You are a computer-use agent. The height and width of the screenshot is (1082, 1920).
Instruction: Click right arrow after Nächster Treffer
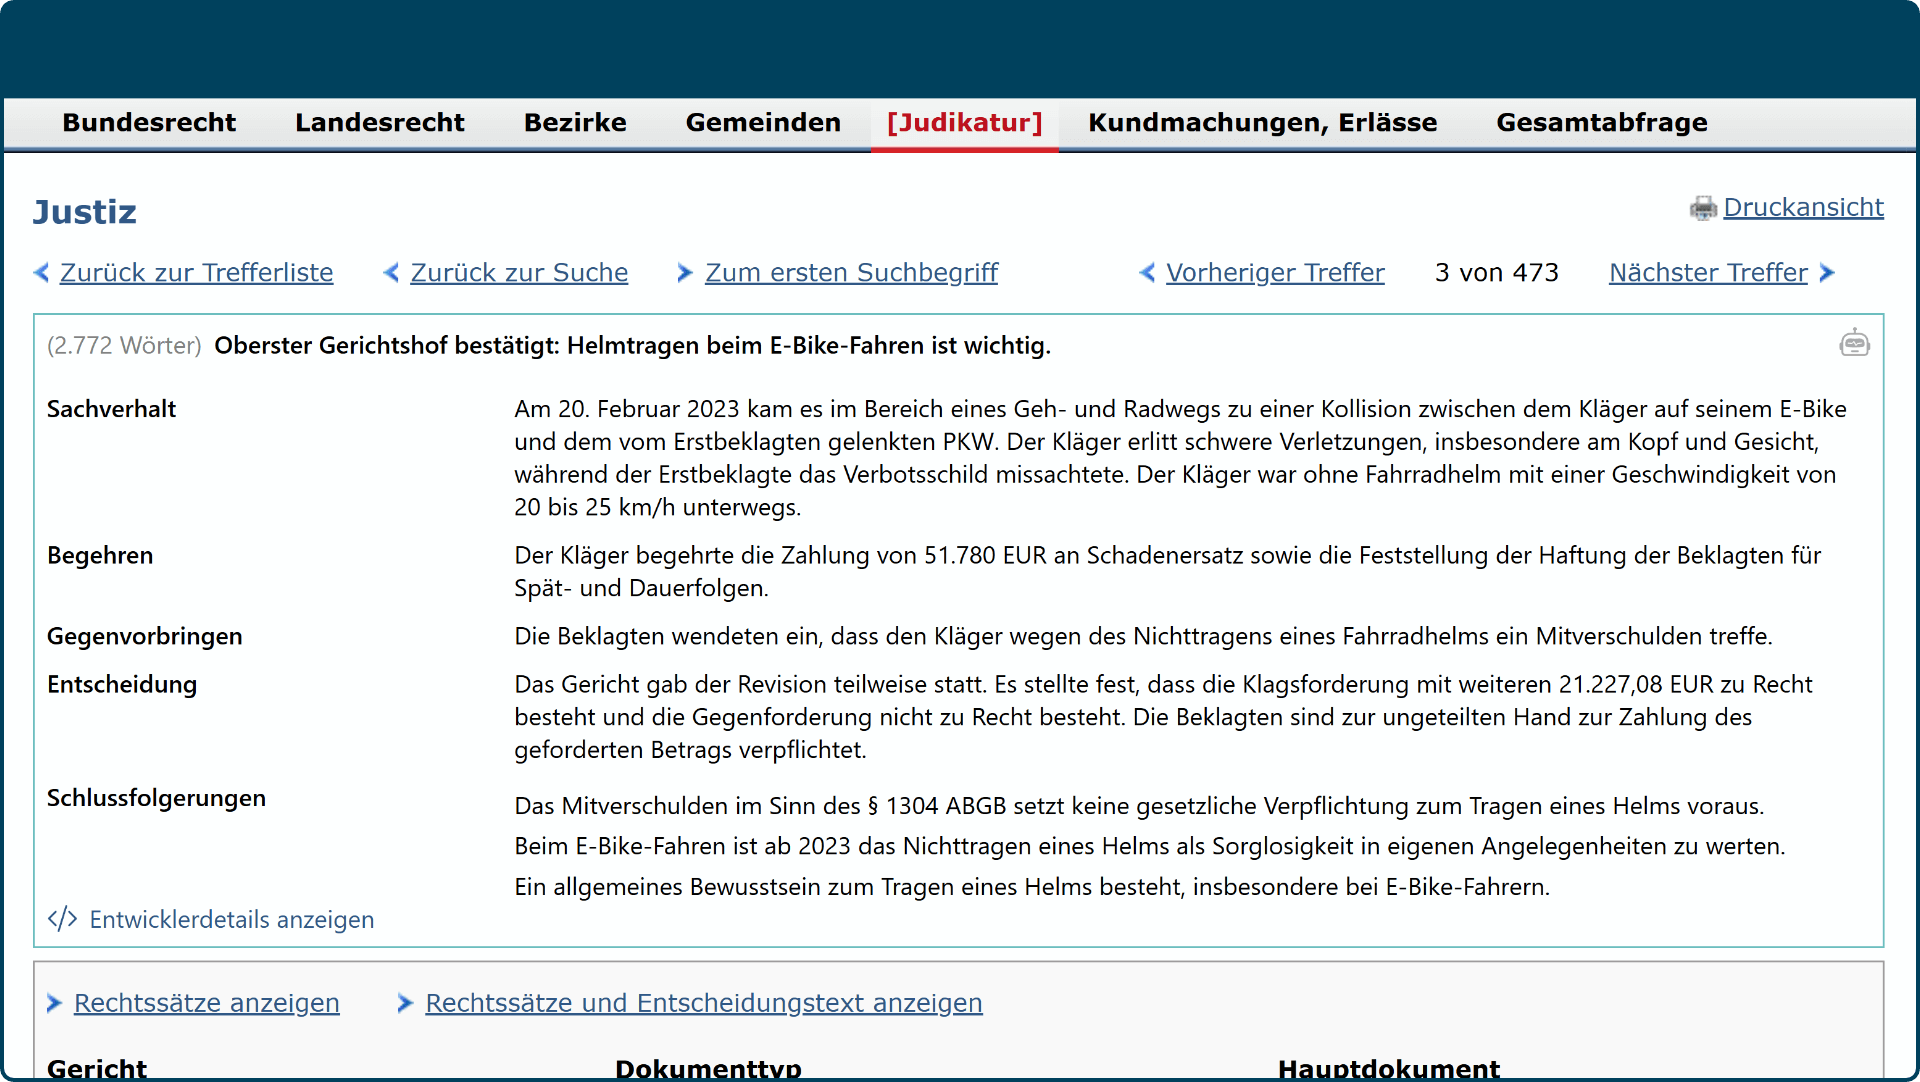click(x=1828, y=272)
